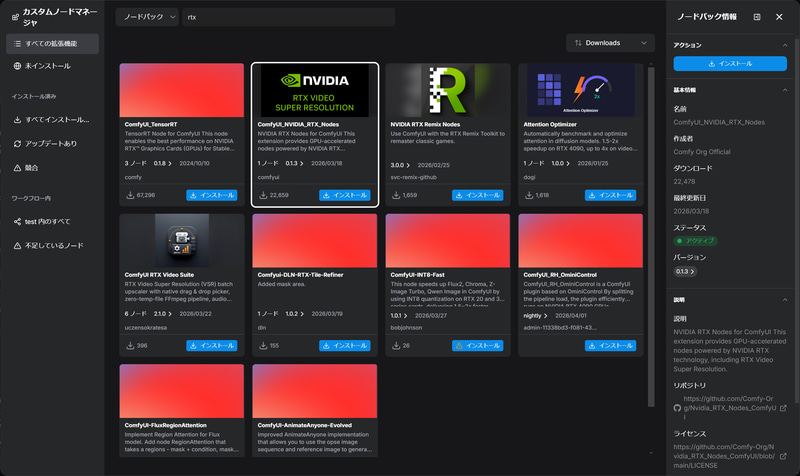Collapse the アクション section

pos(785,45)
